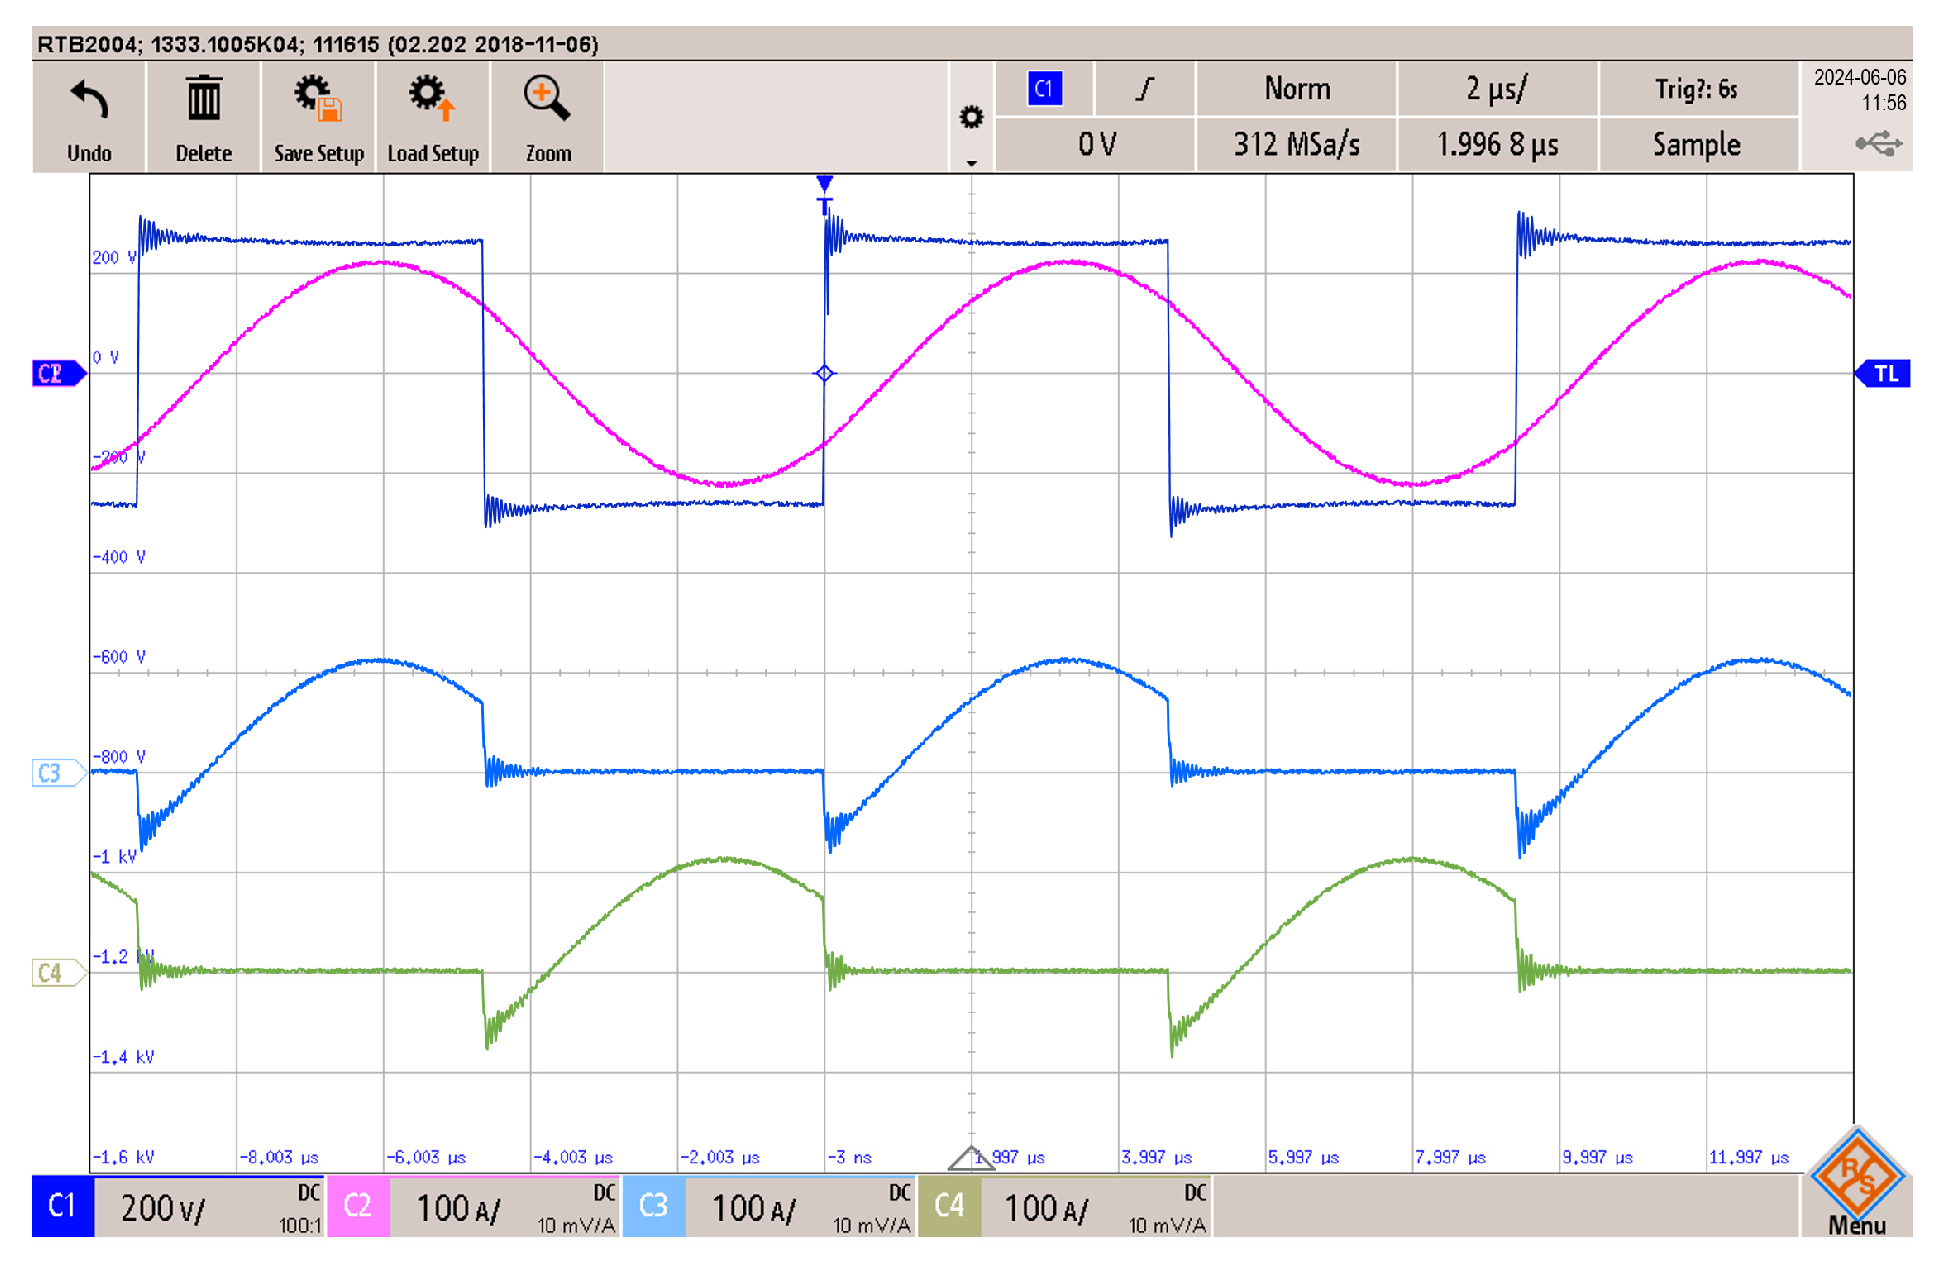Image resolution: width=1938 pixels, height=1266 pixels.
Task: Click the Trig?: 6s status field
Action: 1697,88
